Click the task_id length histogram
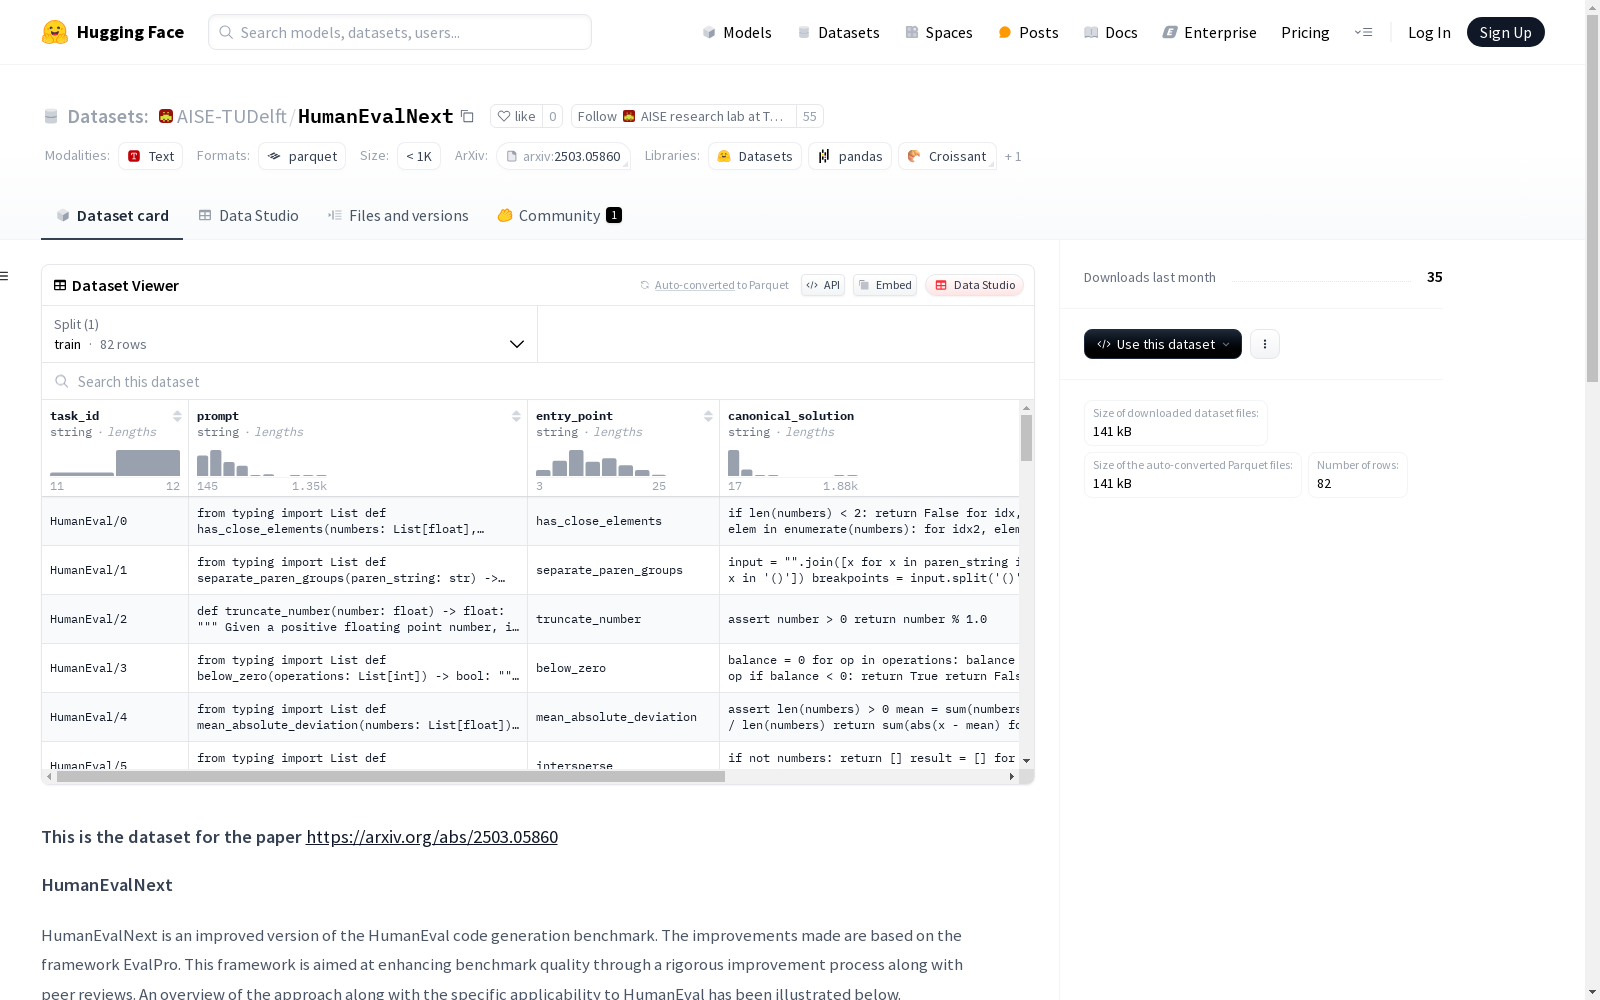This screenshot has width=1600, height=1000. pyautogui.click(x=115, y=462)
